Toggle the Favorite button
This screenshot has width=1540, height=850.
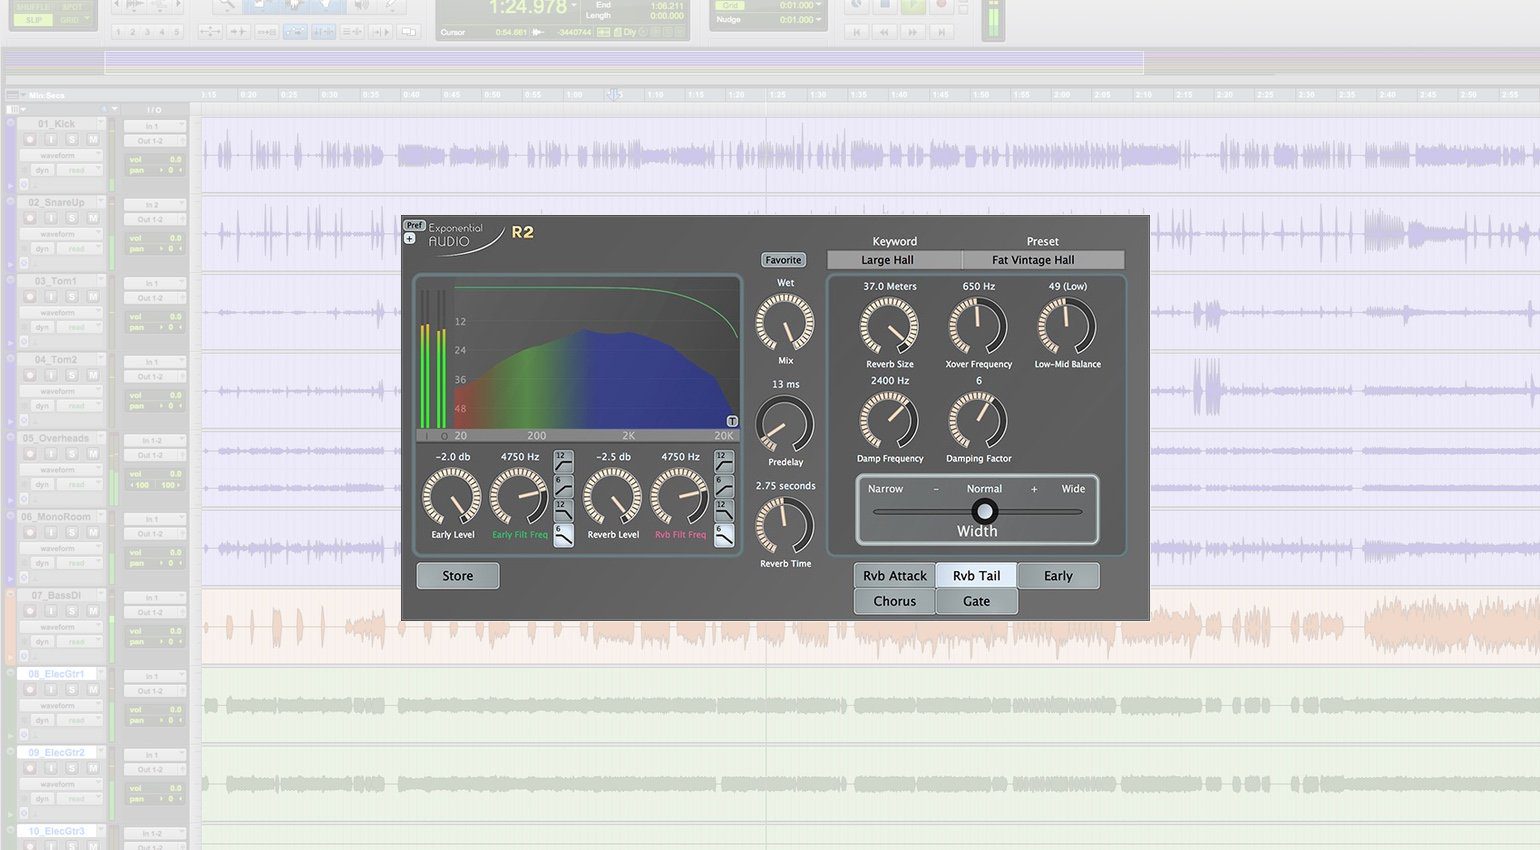[783, 260]
